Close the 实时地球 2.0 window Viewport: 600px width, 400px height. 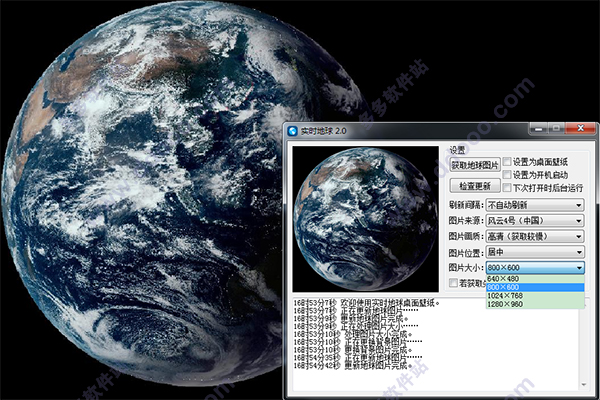[x=580, y=129]
